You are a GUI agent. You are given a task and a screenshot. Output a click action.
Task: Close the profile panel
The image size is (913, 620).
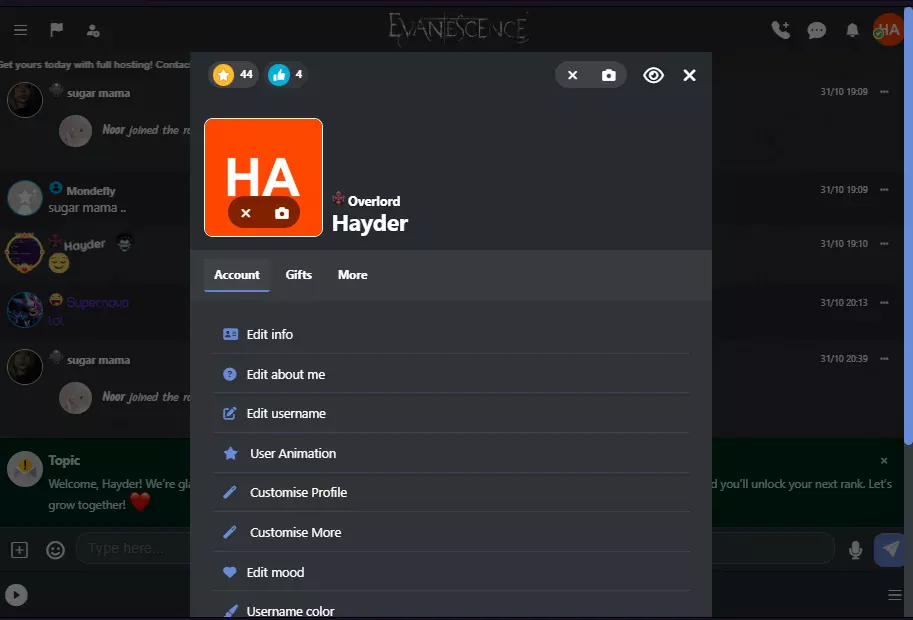click(689, 75)
